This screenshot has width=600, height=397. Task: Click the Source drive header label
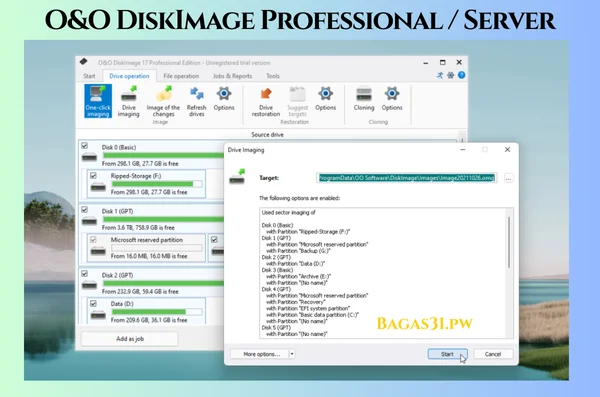(x=267, y=134)
